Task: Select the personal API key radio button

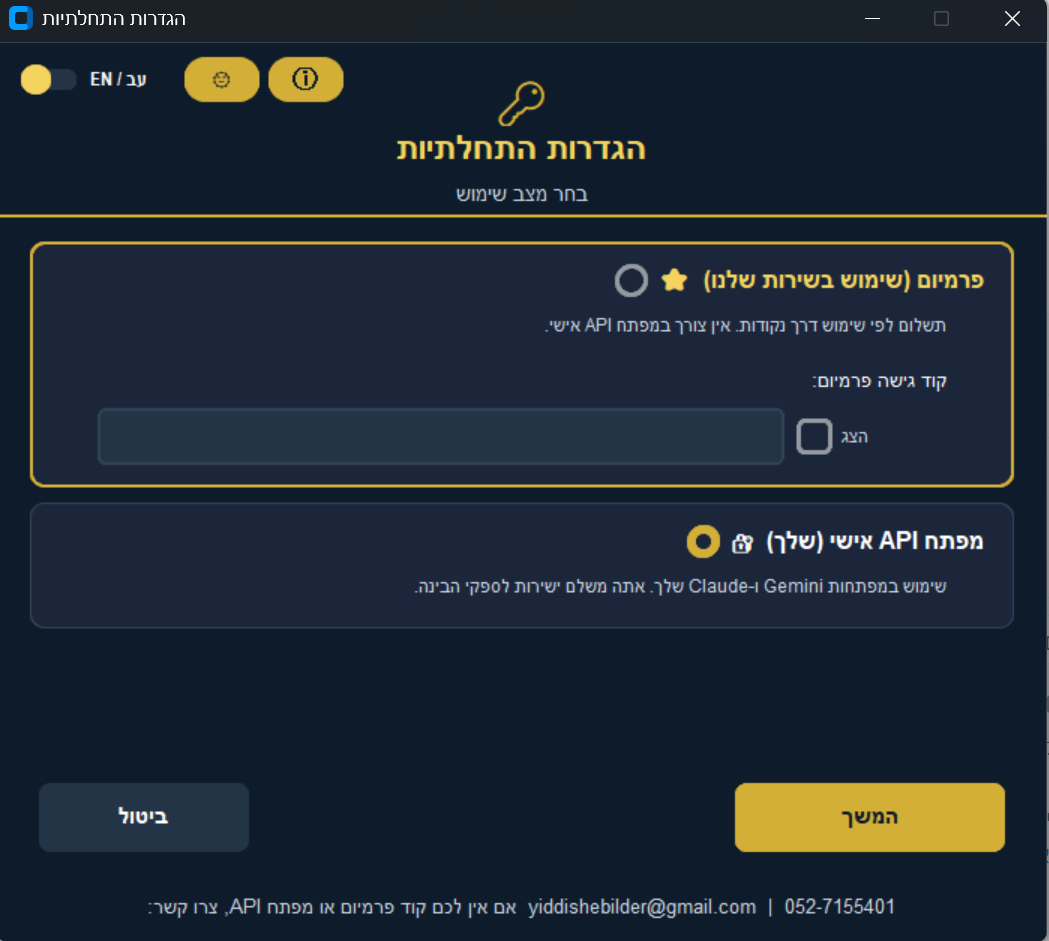Action: tap(704, 542)
